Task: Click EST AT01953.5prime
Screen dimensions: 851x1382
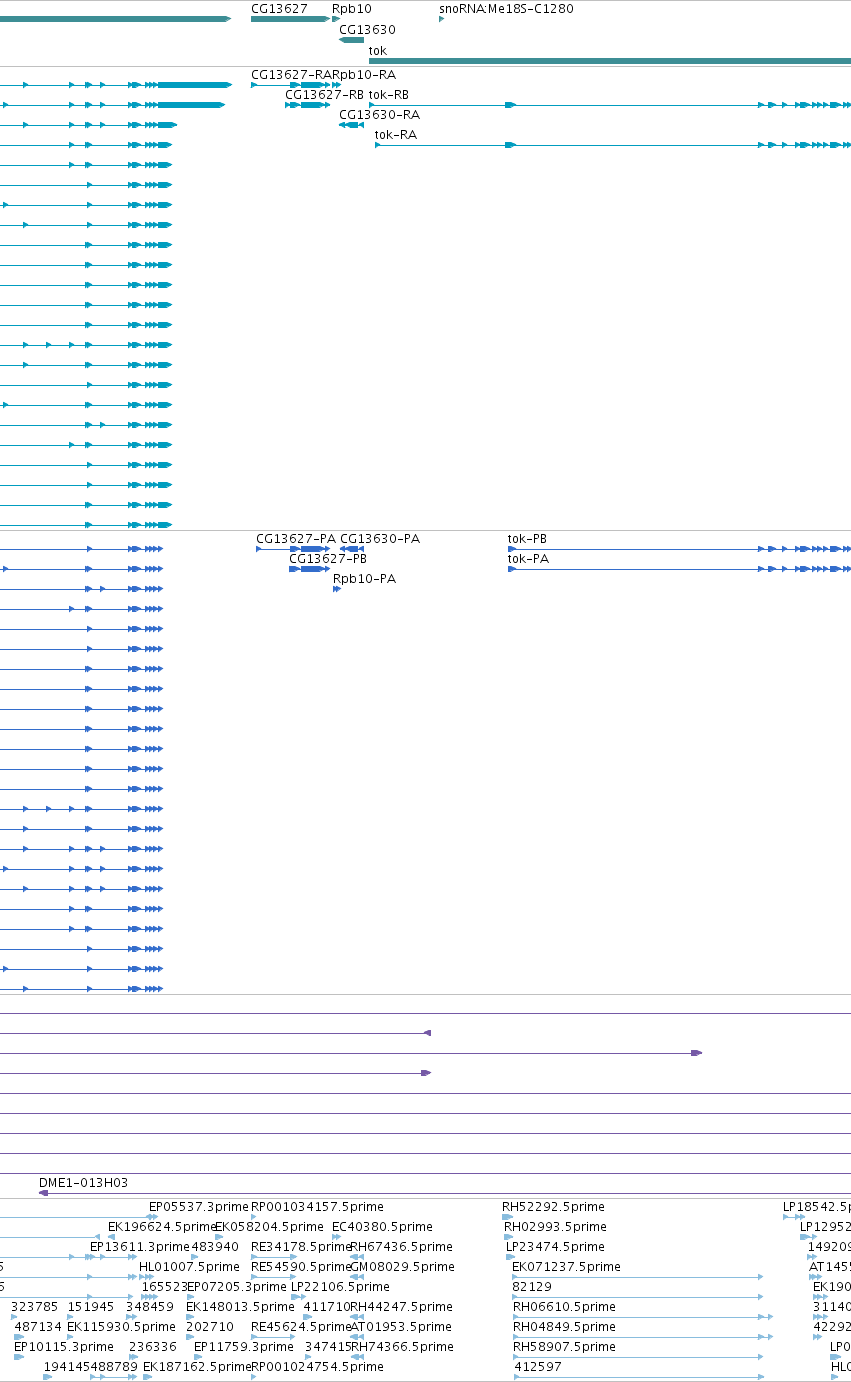Action: click(400, 1326)
